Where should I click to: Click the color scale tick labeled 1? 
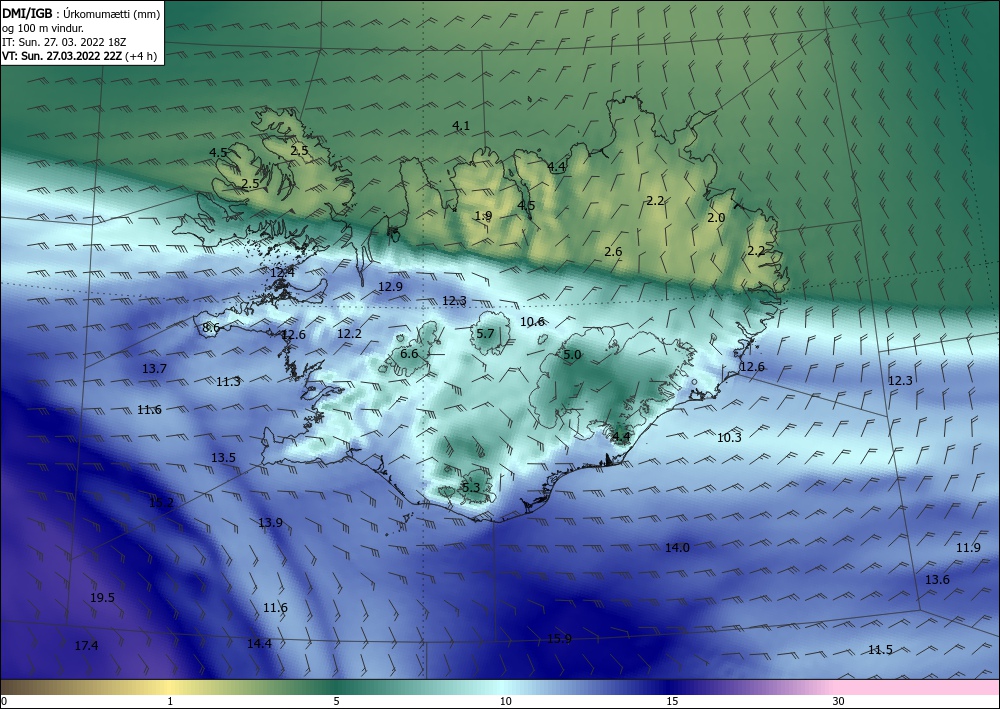[x=170, y=701]
